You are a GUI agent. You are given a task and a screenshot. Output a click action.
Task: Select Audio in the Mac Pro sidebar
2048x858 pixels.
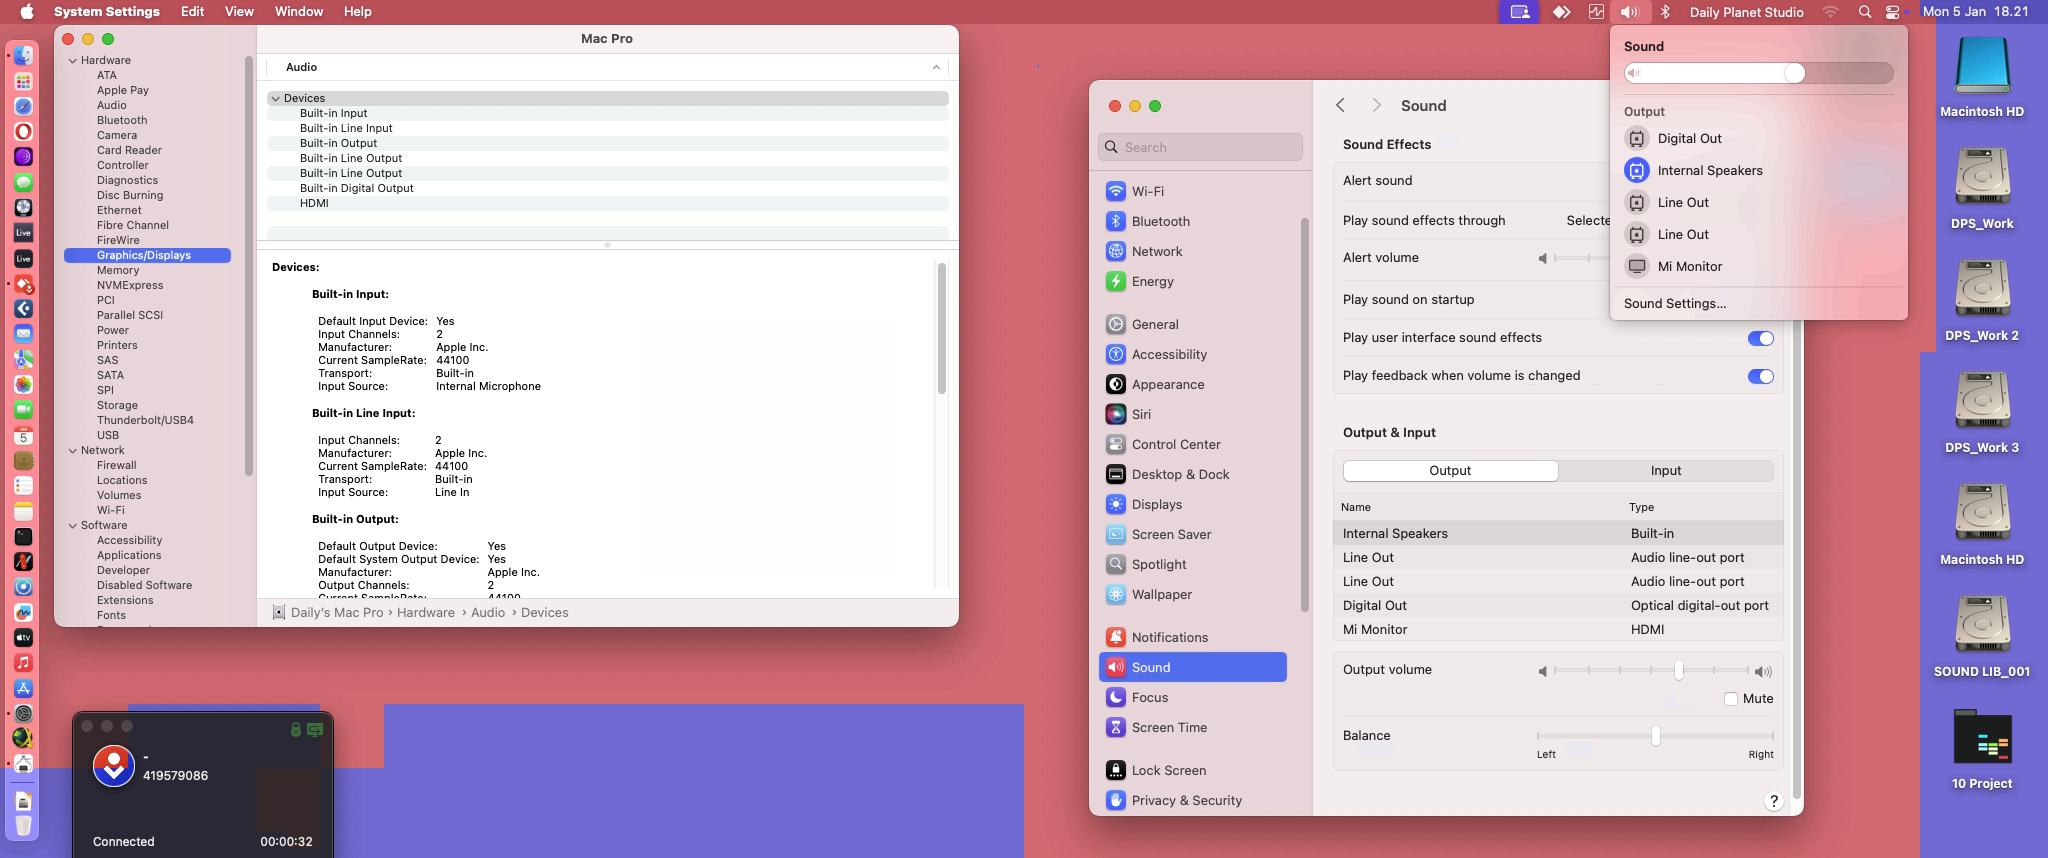coord(112,105)
